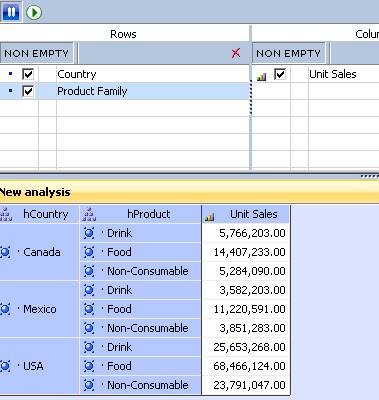Screen dimensions: 379x400
Task: Click the Unit Sales measure chart icon
Action: (262, 77)
